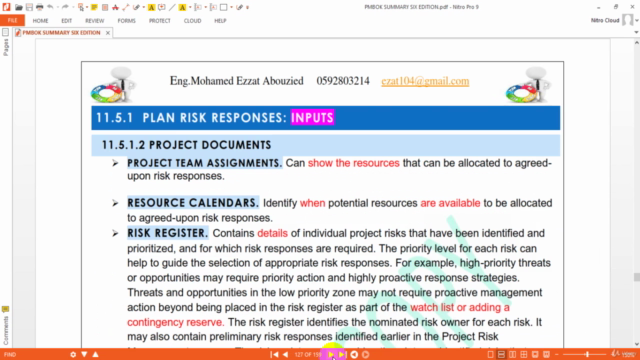The height and width of the screenshot is (360, 640).
Task: Click the Print icon
Action: [x=40, y=7]
